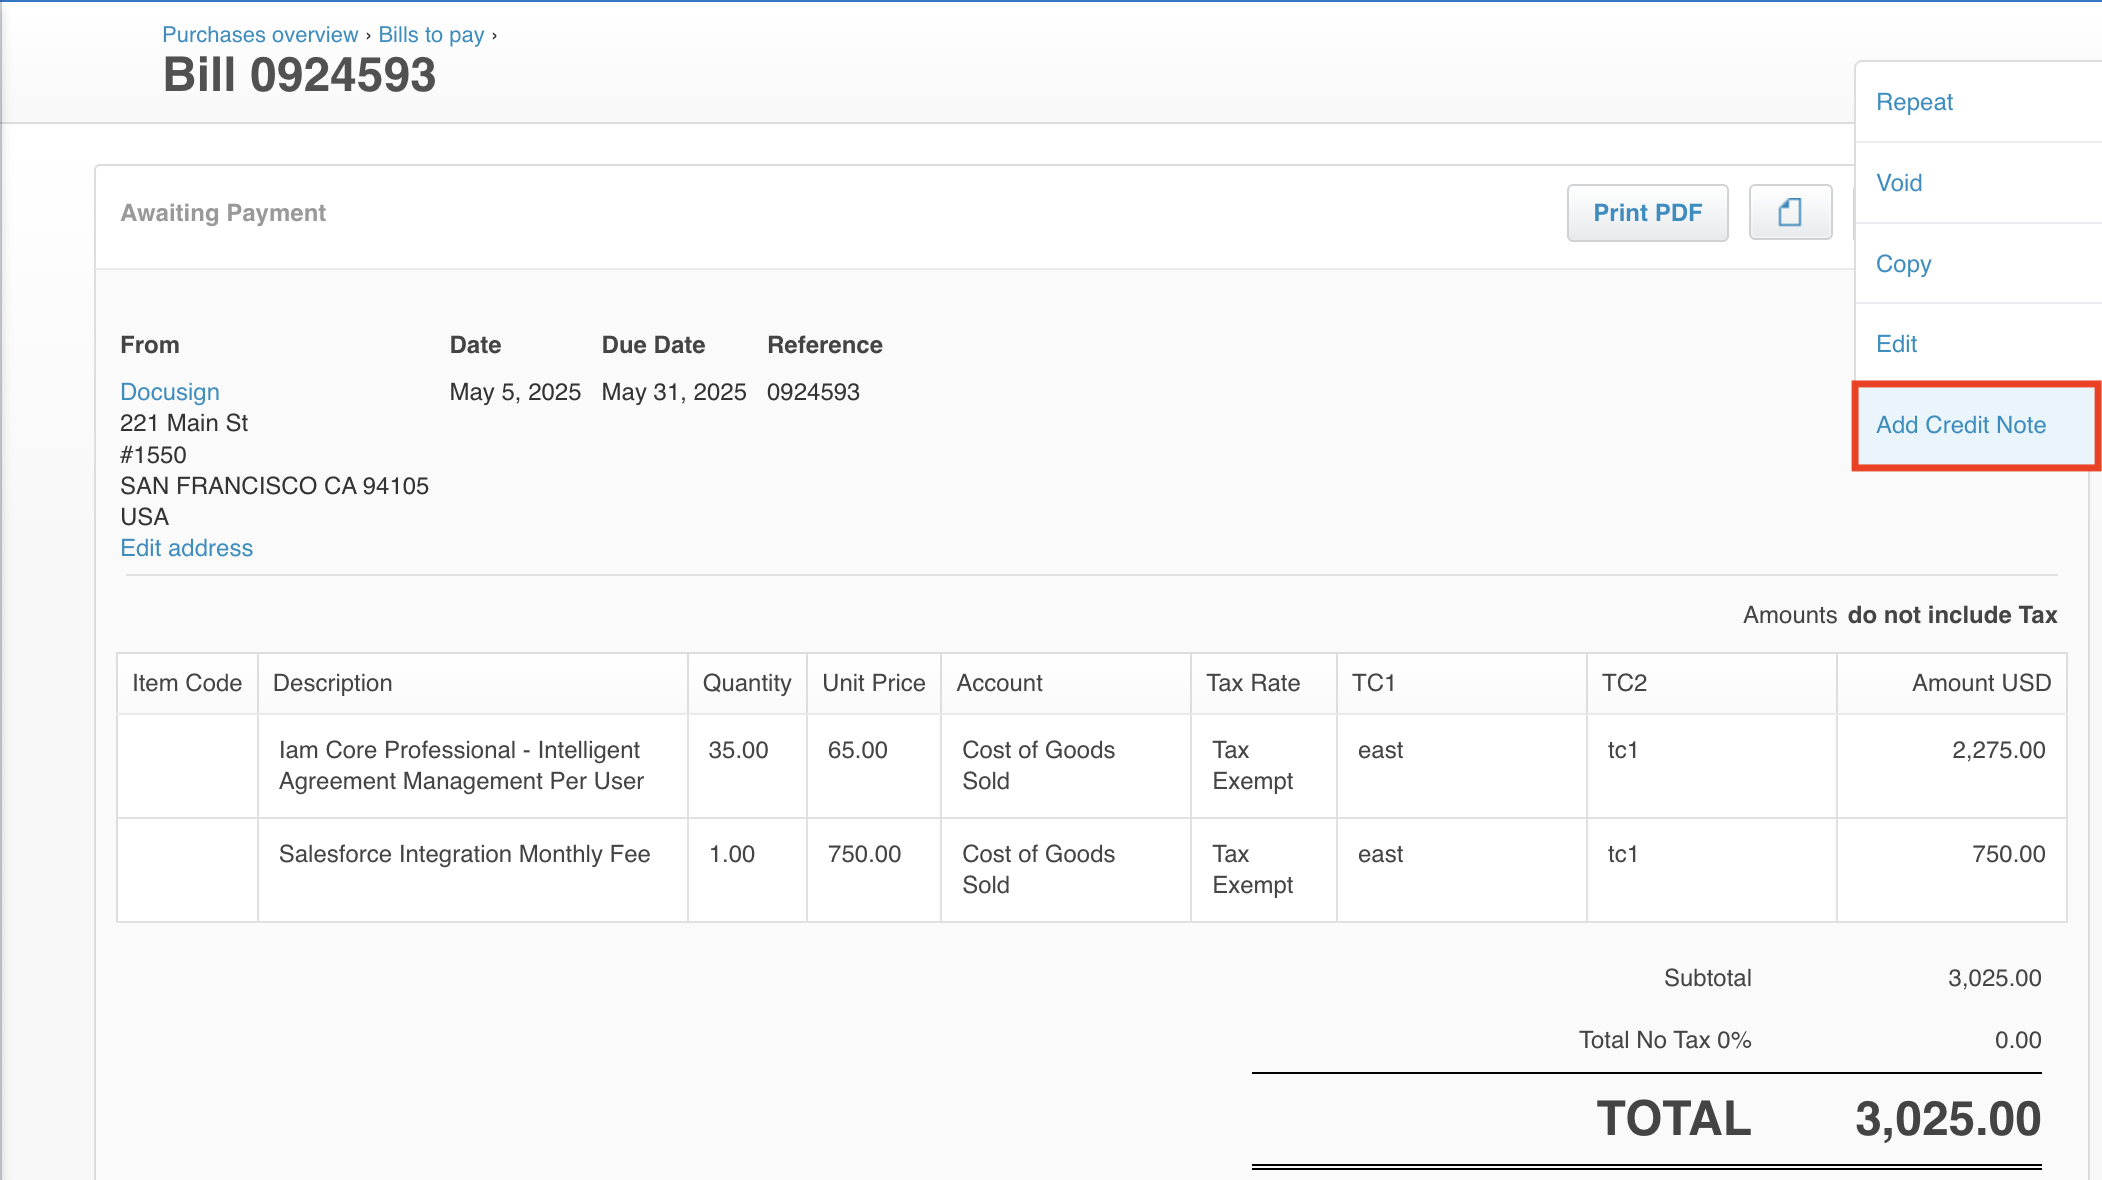Click the TC2 column header

coord(1712,683)
